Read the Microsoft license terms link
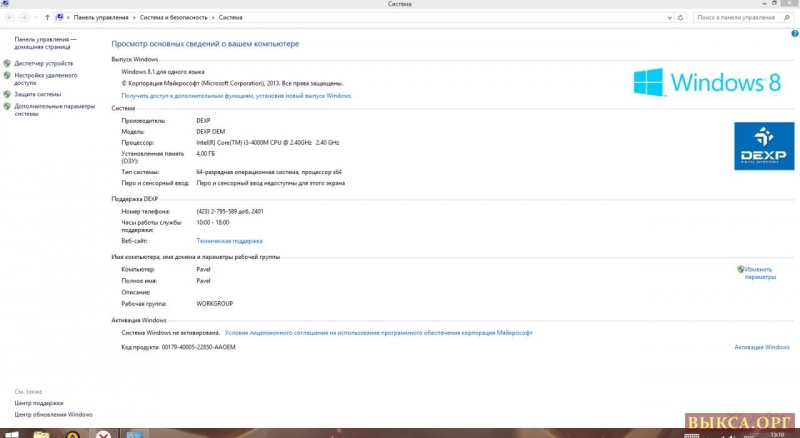 click(x=379, y=332)
